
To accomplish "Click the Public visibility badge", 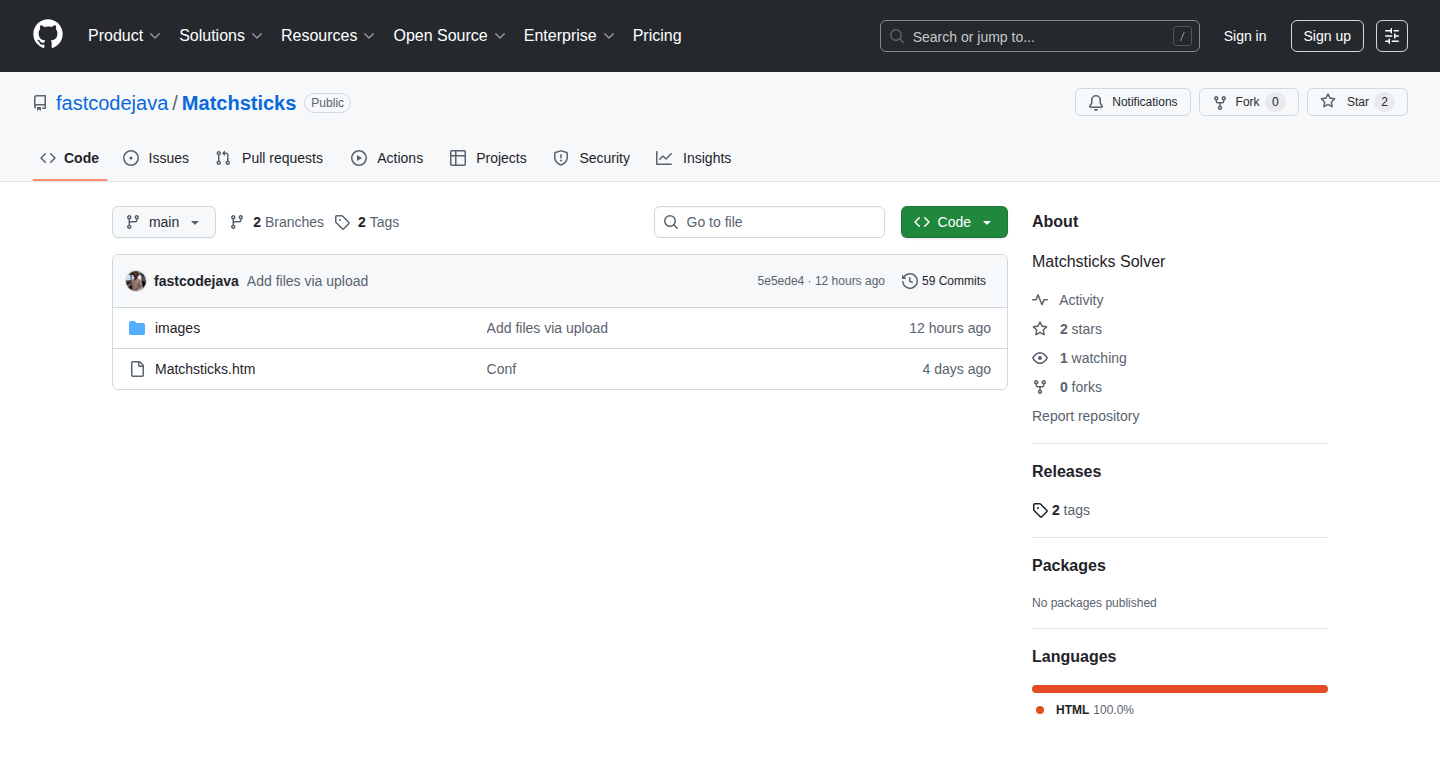I will pos(327,103).
